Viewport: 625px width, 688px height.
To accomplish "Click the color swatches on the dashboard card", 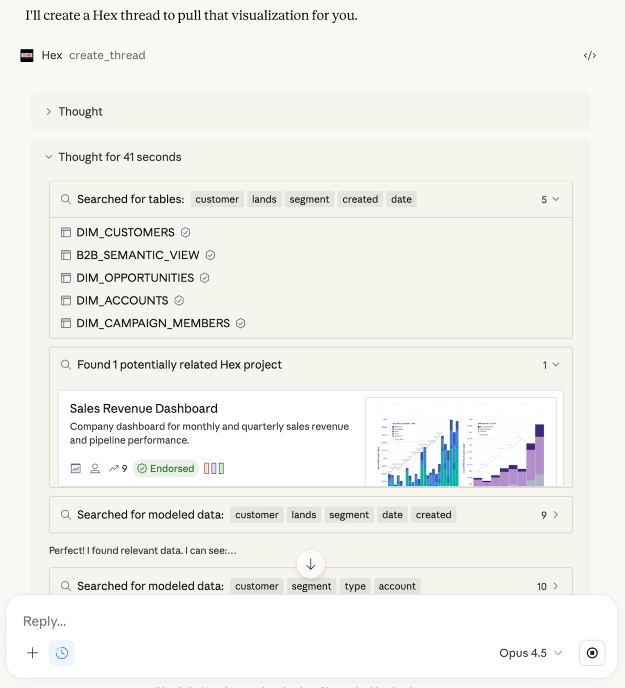I will click(x=214, y=468).
